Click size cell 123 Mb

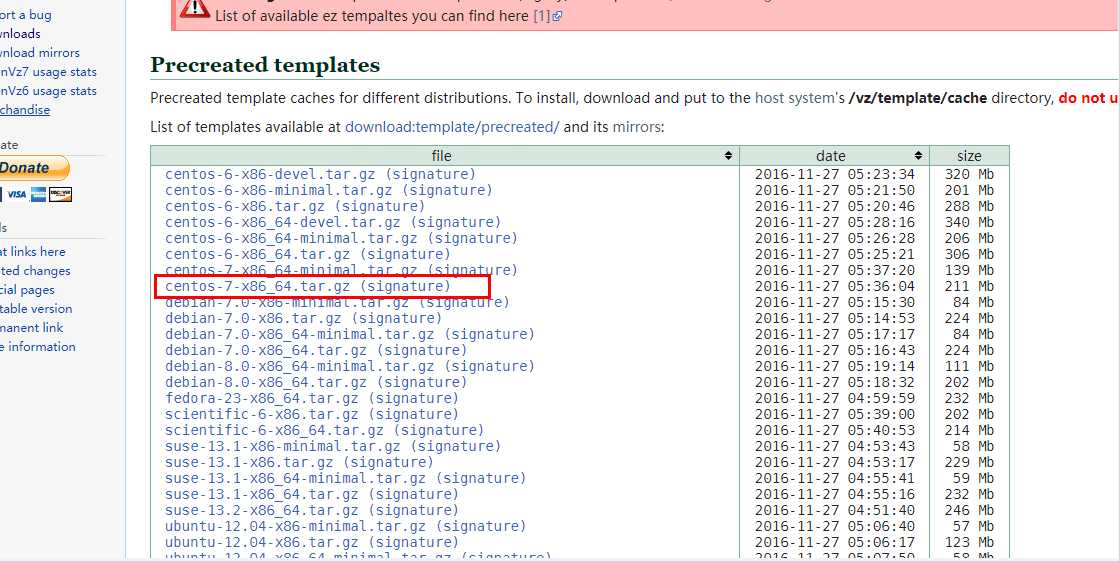[968, 542]
